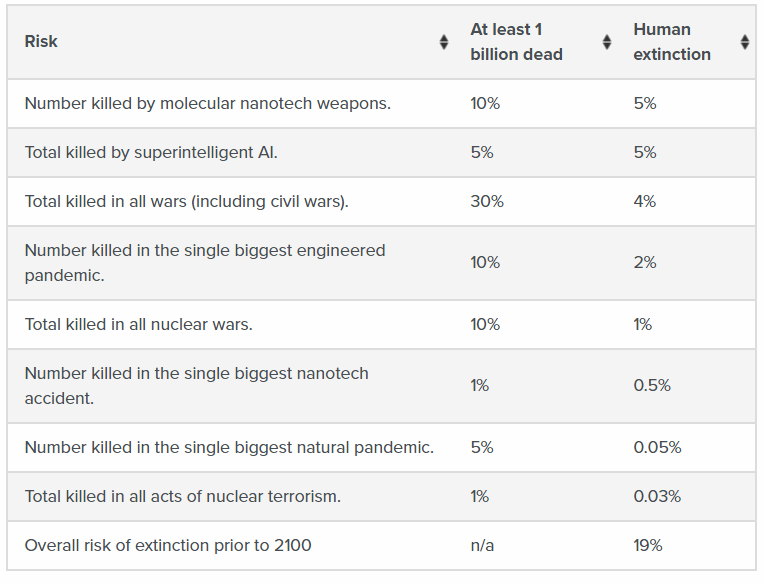Click the 0.05% natural pandemic extinction value
Screen dimensions: 765x585
657,447
